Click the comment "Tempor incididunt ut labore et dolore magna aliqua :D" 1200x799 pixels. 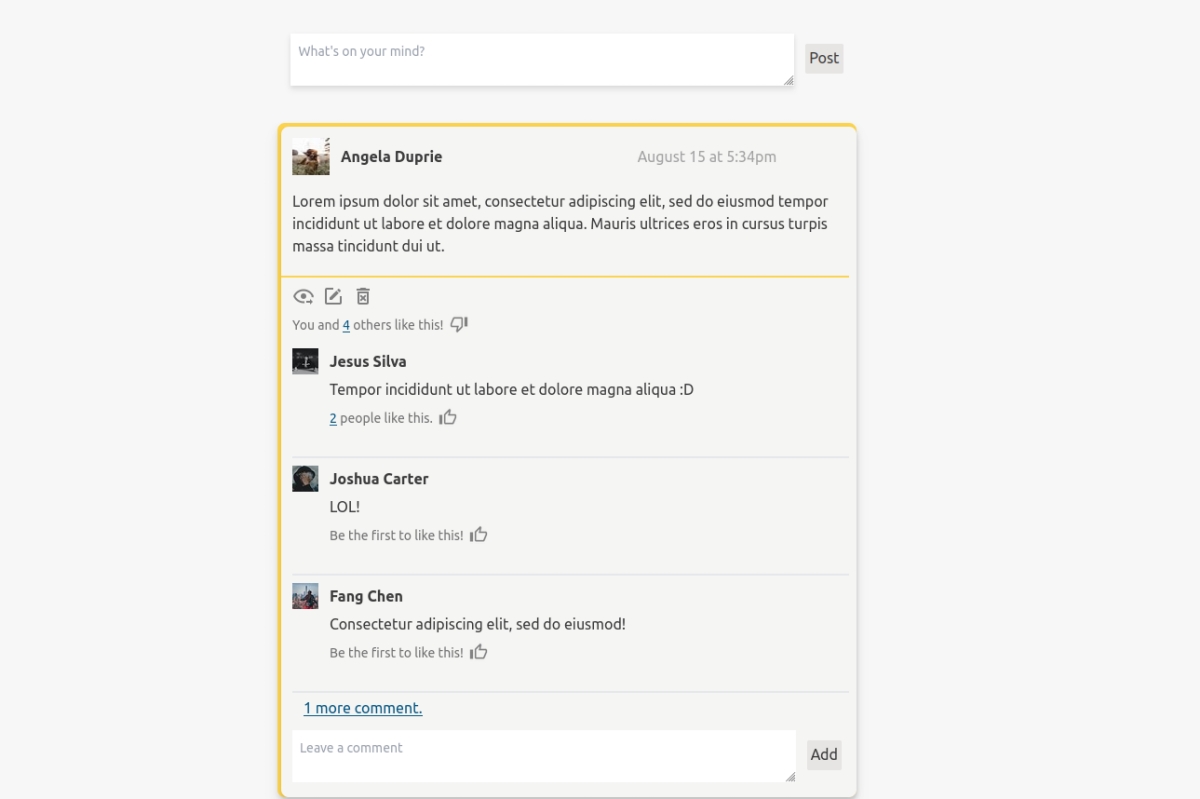512,390
